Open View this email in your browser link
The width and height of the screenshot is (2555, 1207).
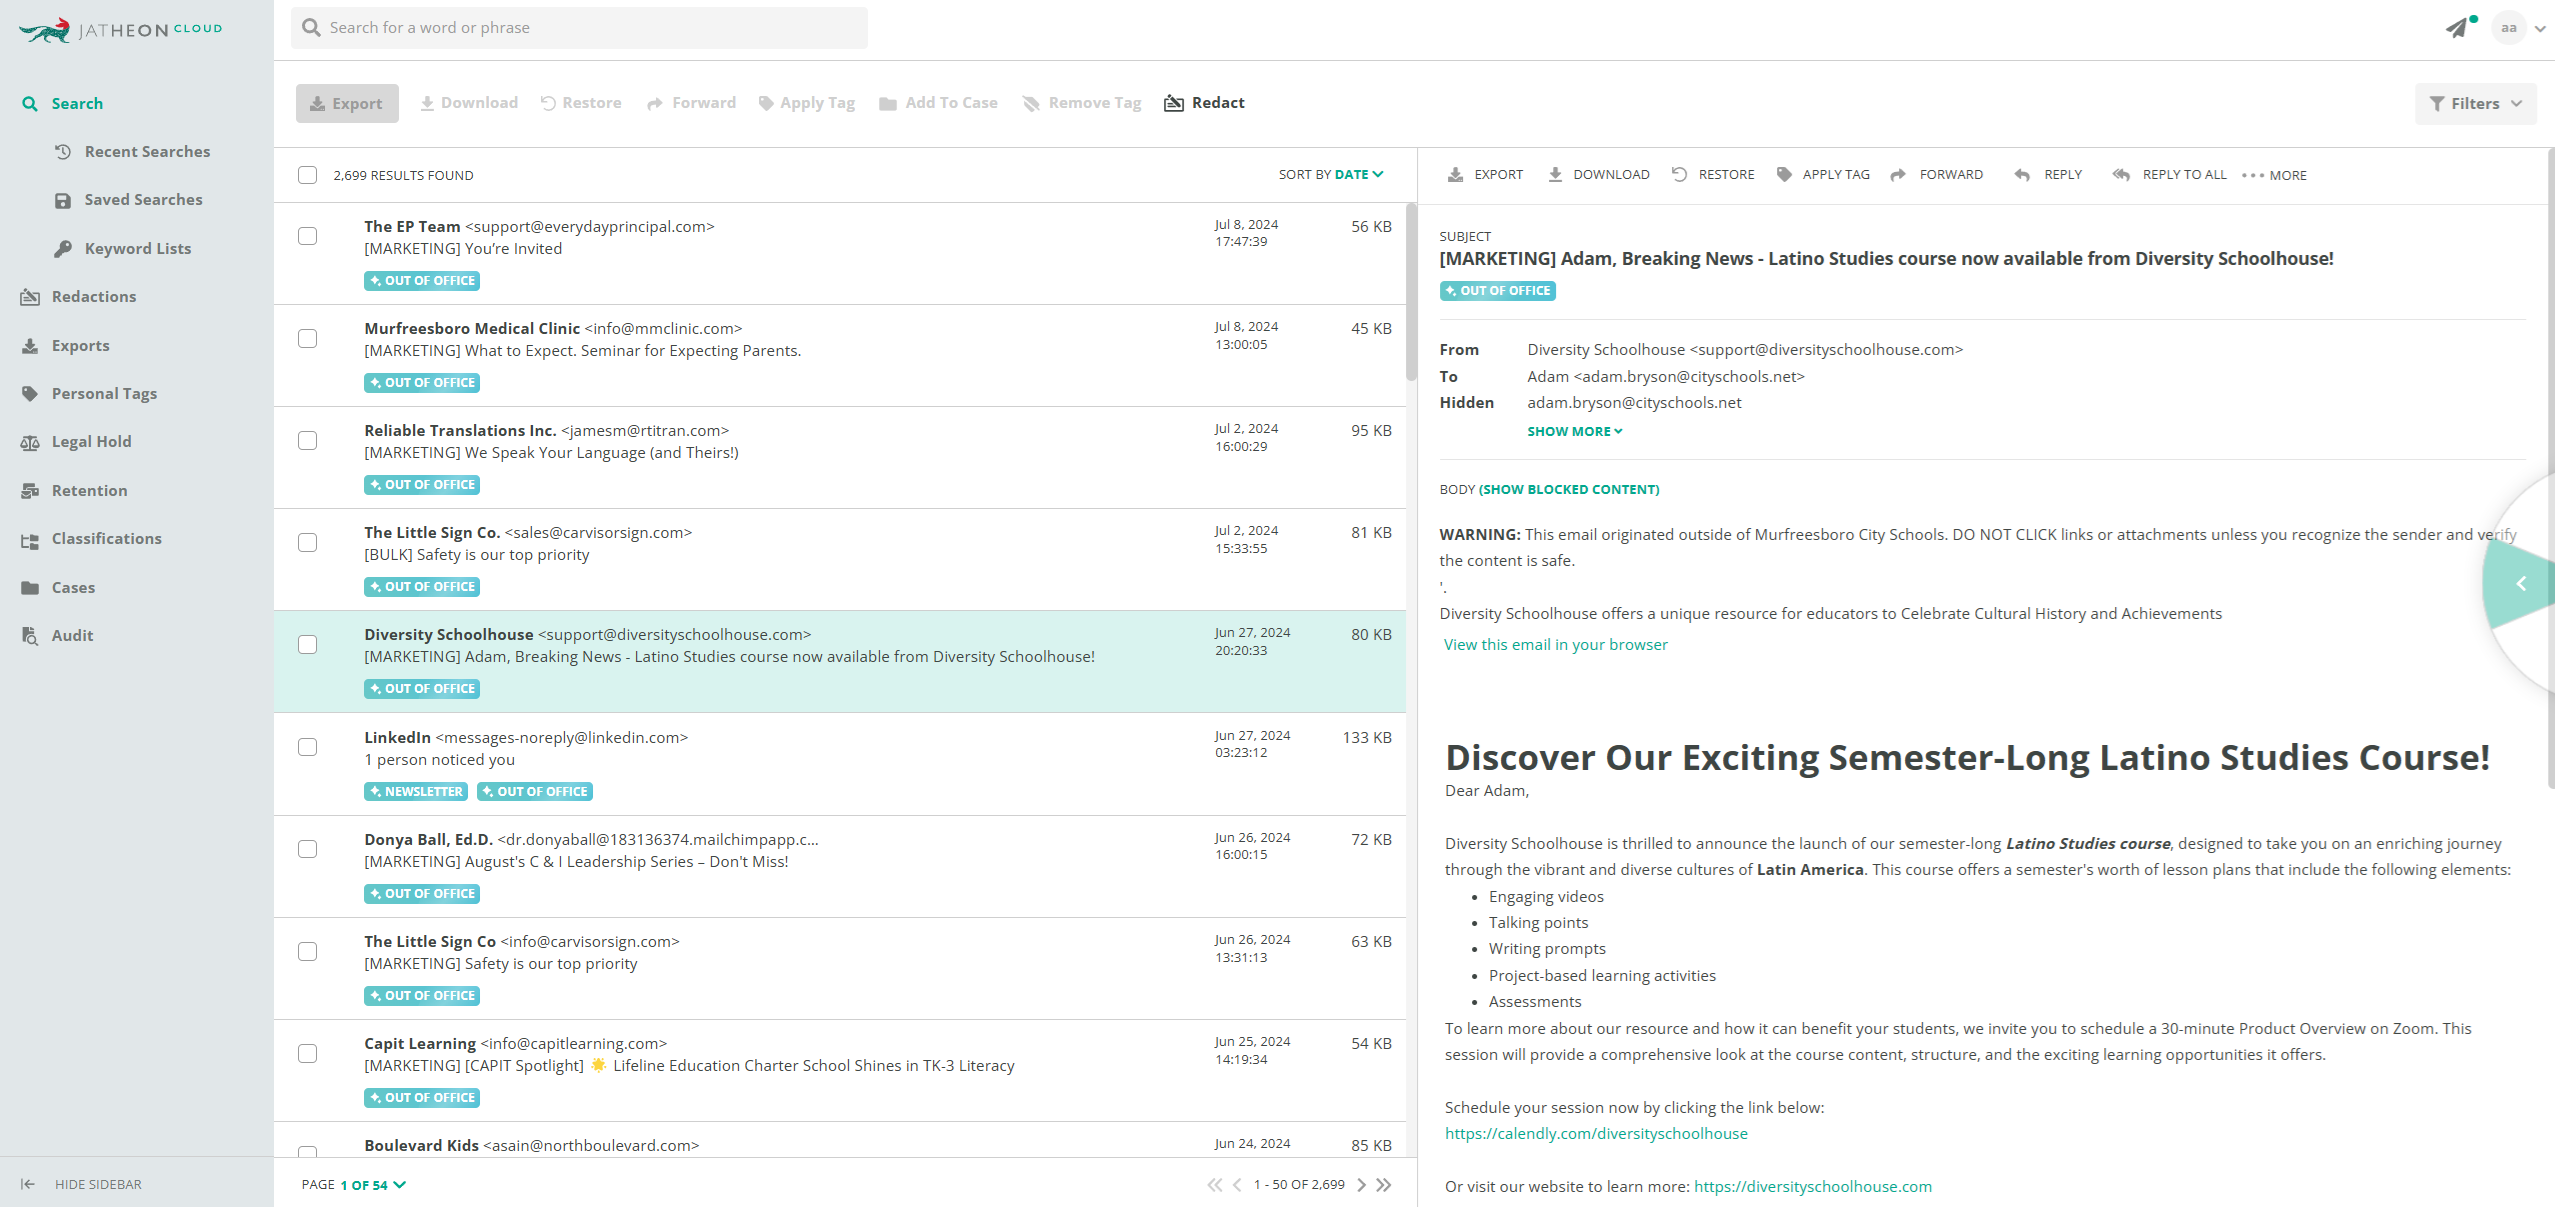click(x=1556, y=645)
